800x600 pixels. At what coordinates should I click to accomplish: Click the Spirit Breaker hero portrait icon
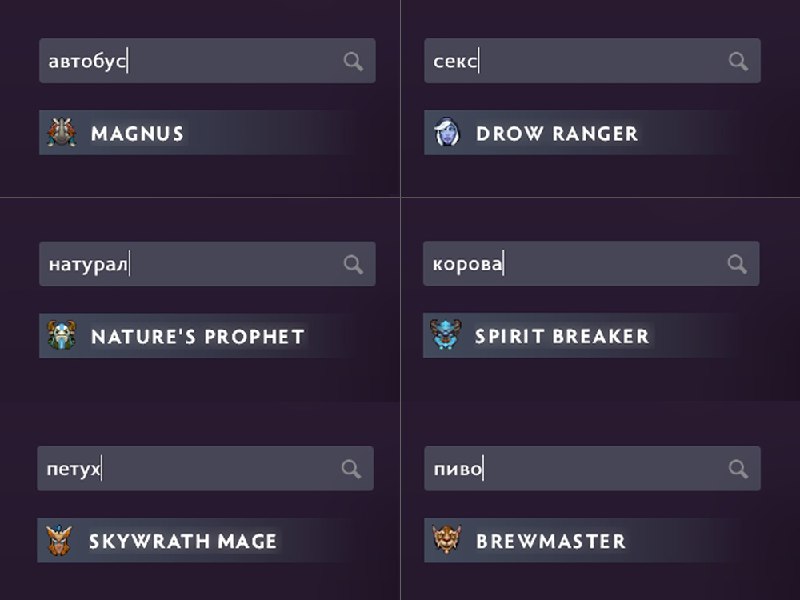tap(445, 336)
